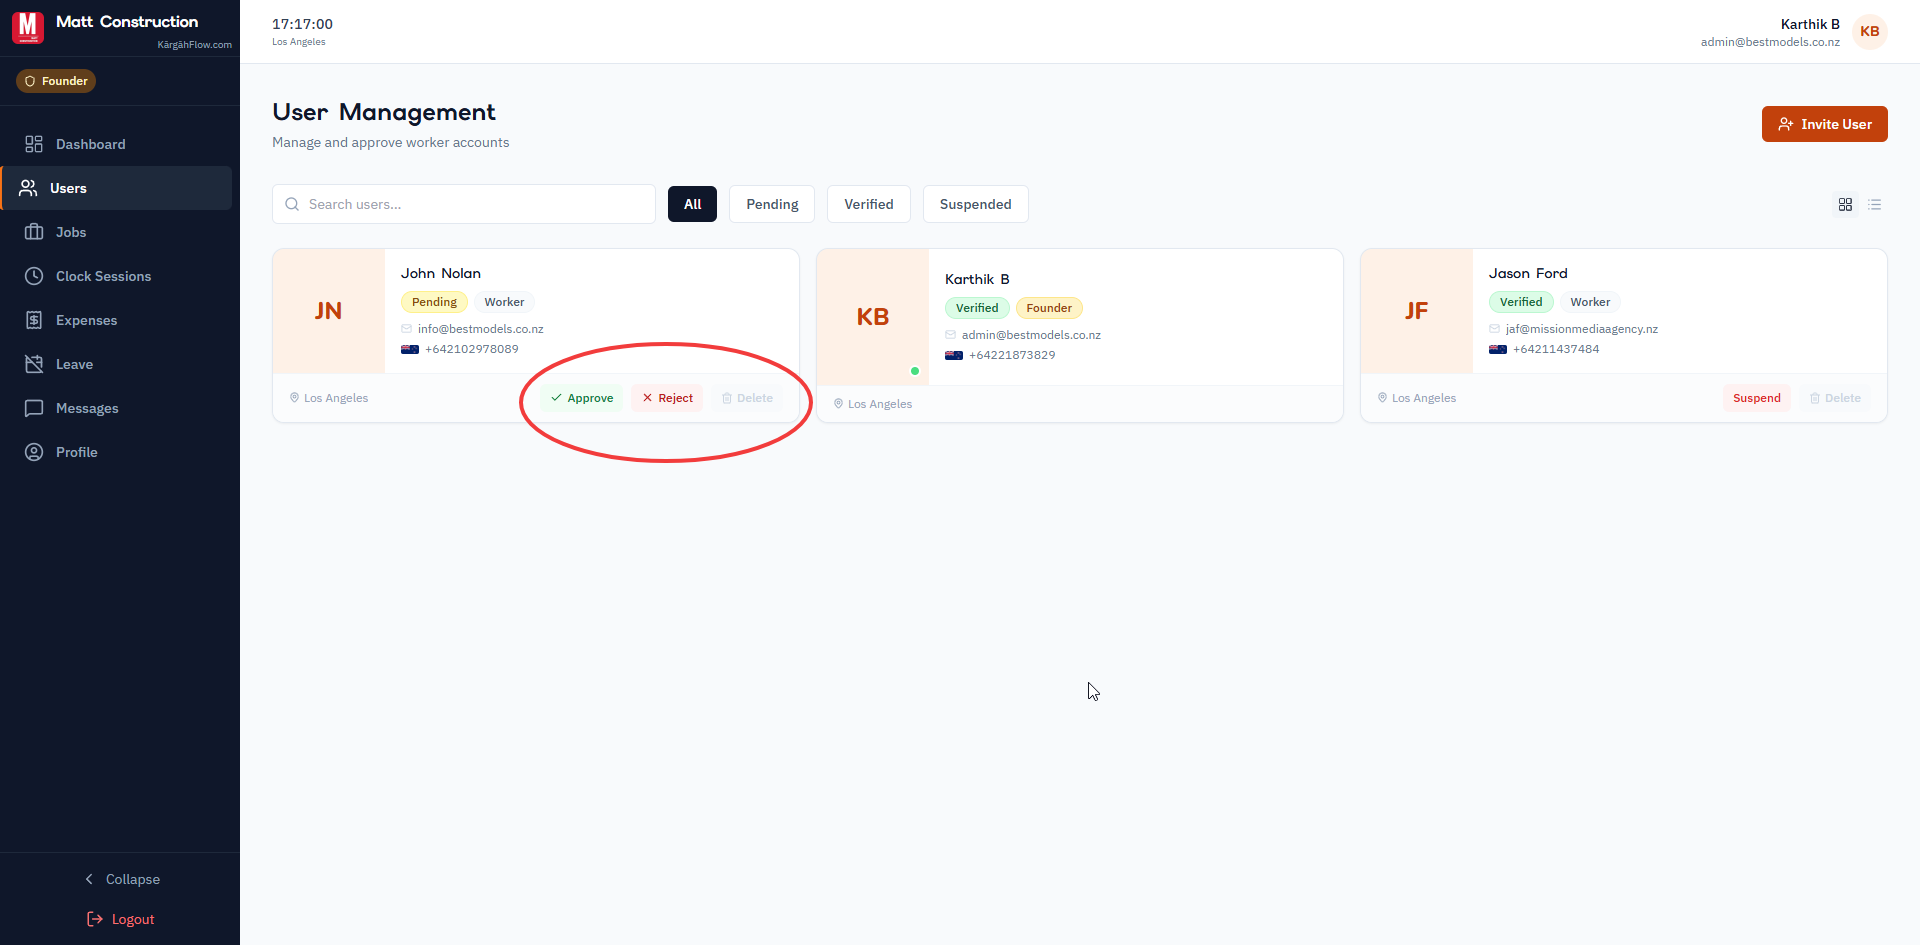Screen dimensions: 1920x945
Task: Click the Founder role badge in sidebar
Action: pyautogui.click(x=56, y=81)
